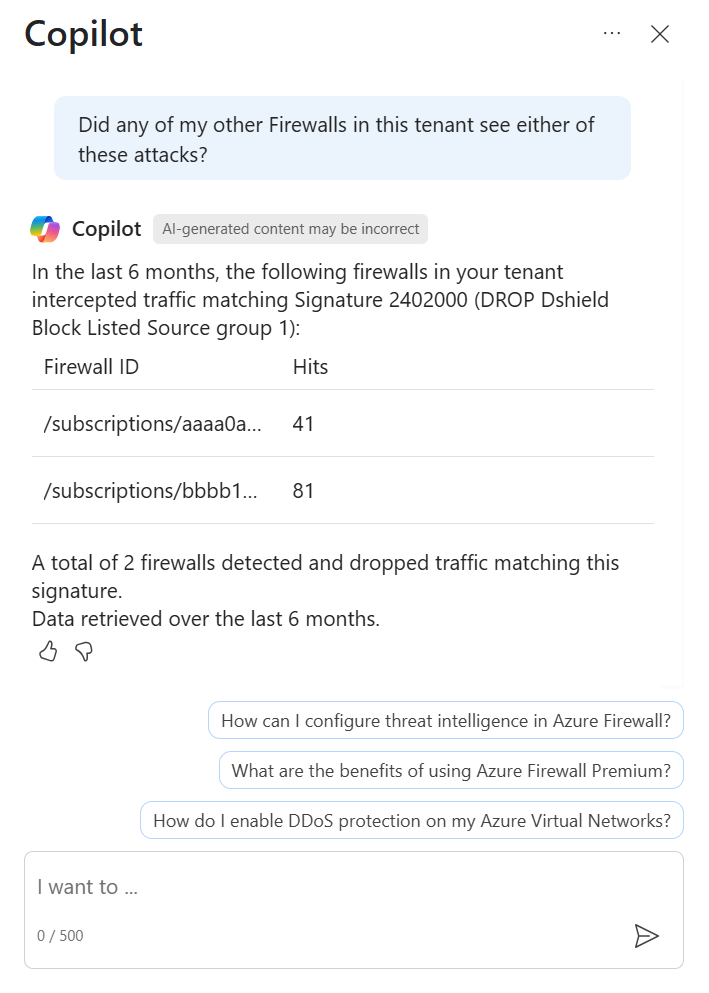Click the 81 hits cell
The image size is (709, 993).
(303, 491)
